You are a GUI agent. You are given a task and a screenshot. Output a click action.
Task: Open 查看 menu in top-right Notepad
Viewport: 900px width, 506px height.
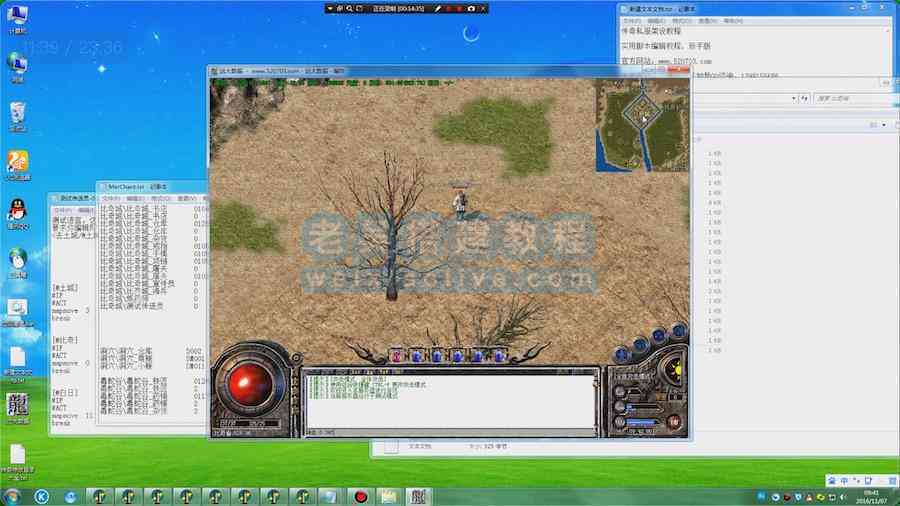707,21
